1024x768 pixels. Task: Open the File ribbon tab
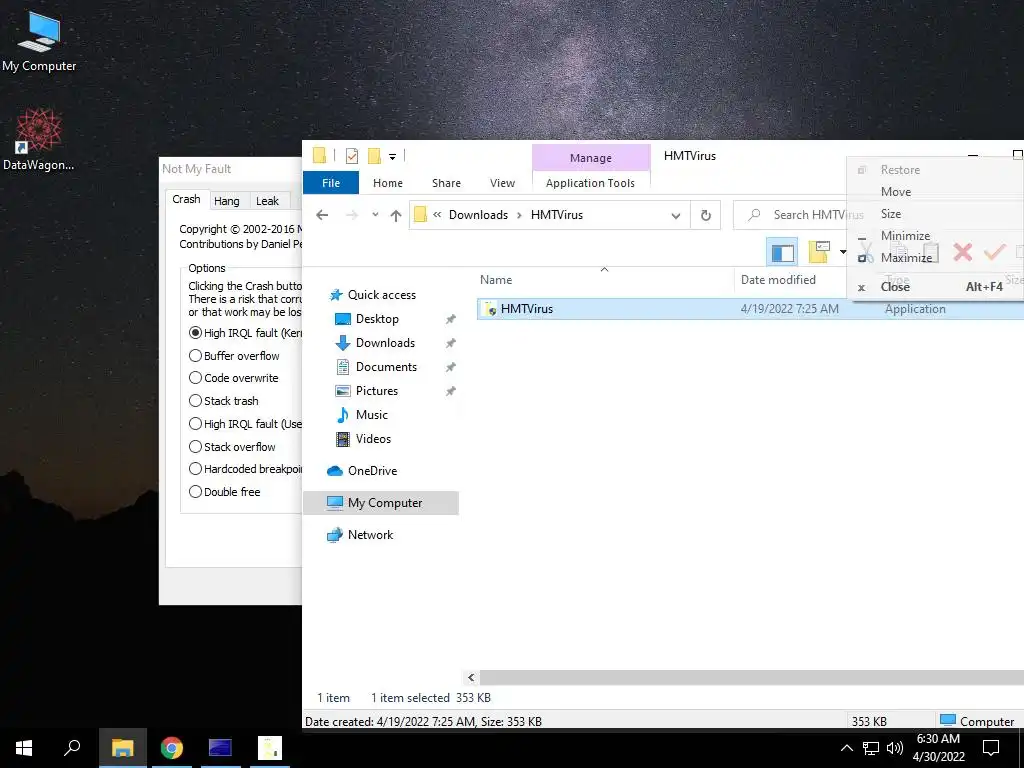click(331, 183)
